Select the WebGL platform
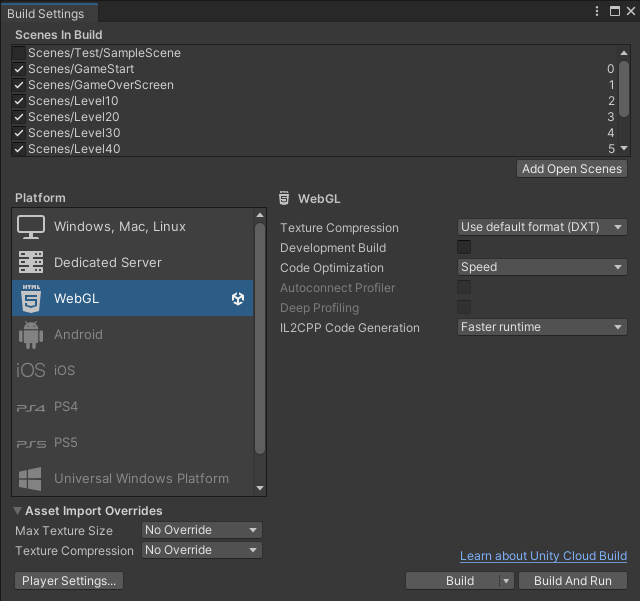Screen dimensions: 640x601 pyautogui.click(x=133, y=298)
